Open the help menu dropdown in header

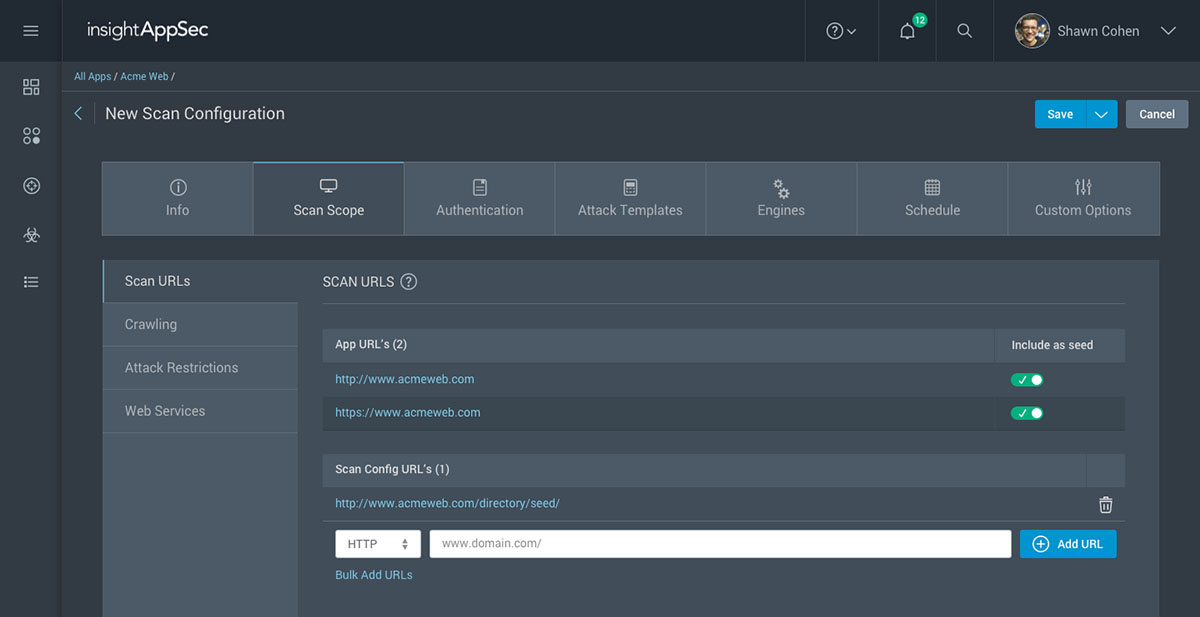[x=841, y=31]
